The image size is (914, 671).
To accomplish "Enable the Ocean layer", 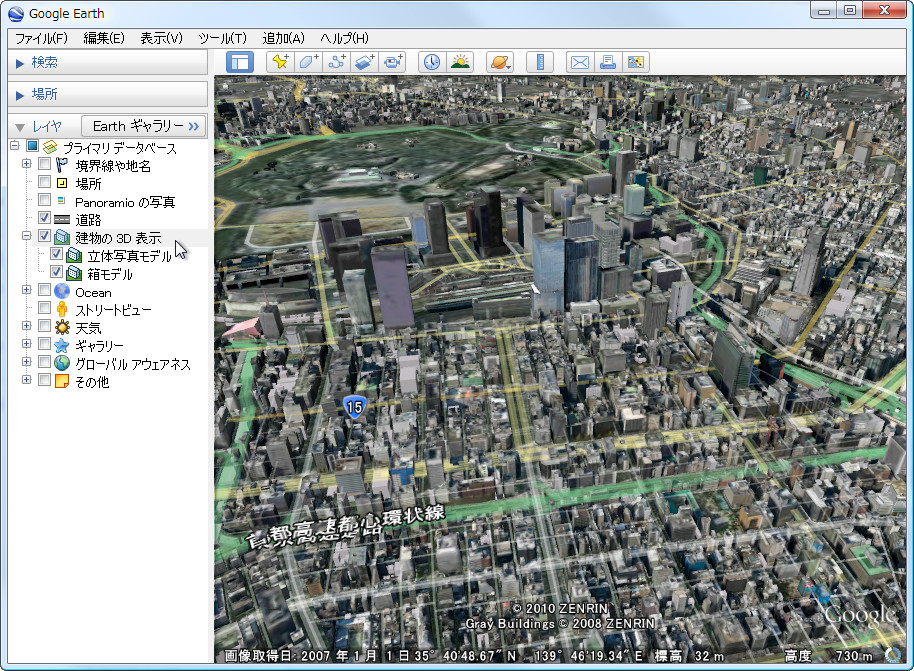I will pos(43,291).
